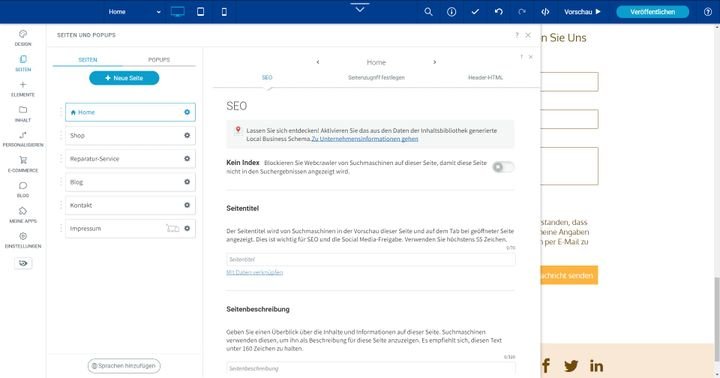The height and width of the screenshot is (378, 720).
Task: Redo the last action
Action: [522, 12]
